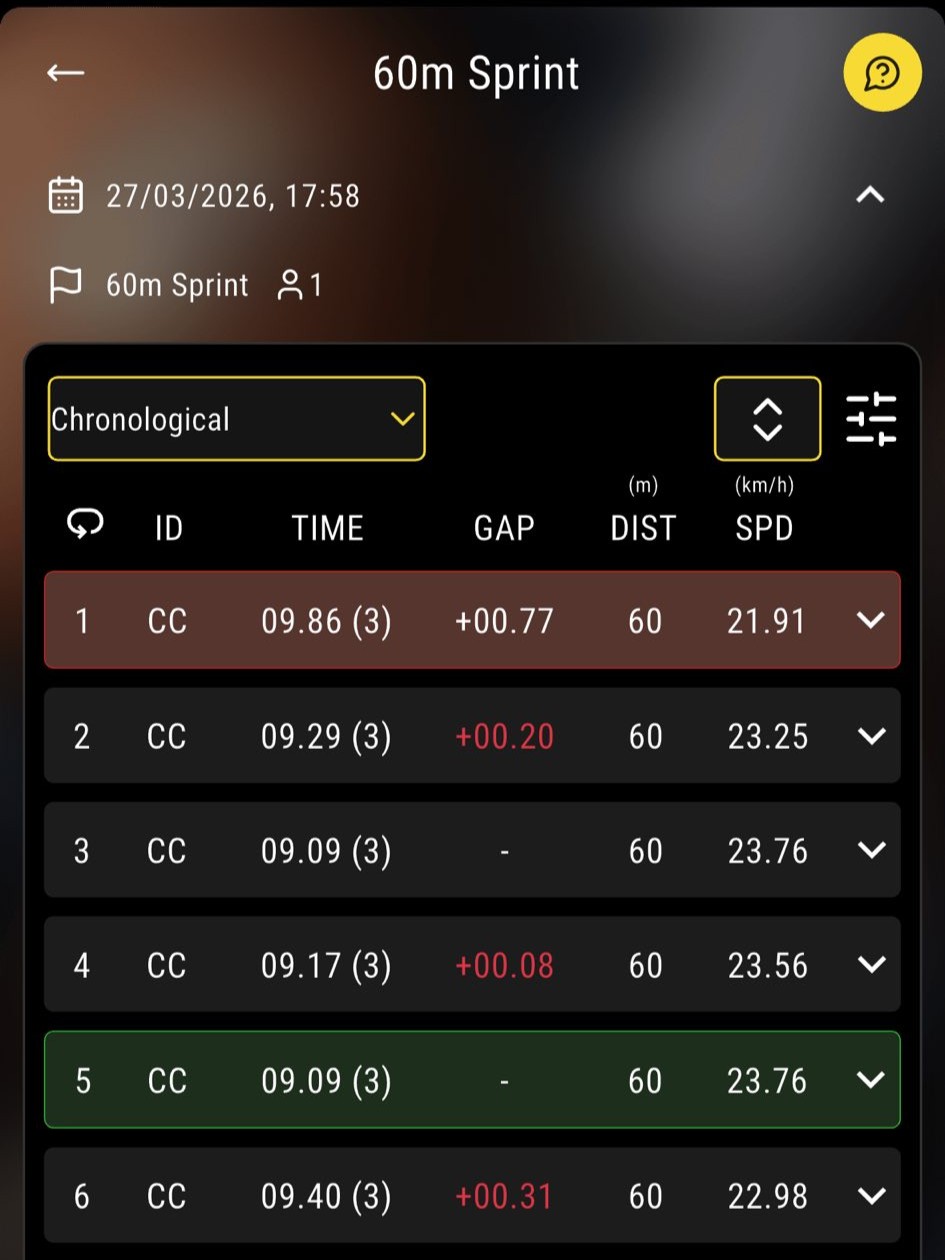Open the filter sliders settings icon
945x1260 pixels.
[871, 419]
